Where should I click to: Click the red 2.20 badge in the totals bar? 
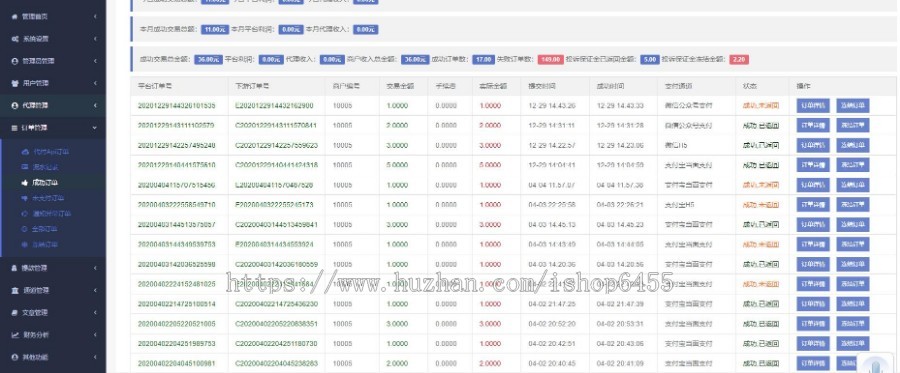tap(739, 59)
